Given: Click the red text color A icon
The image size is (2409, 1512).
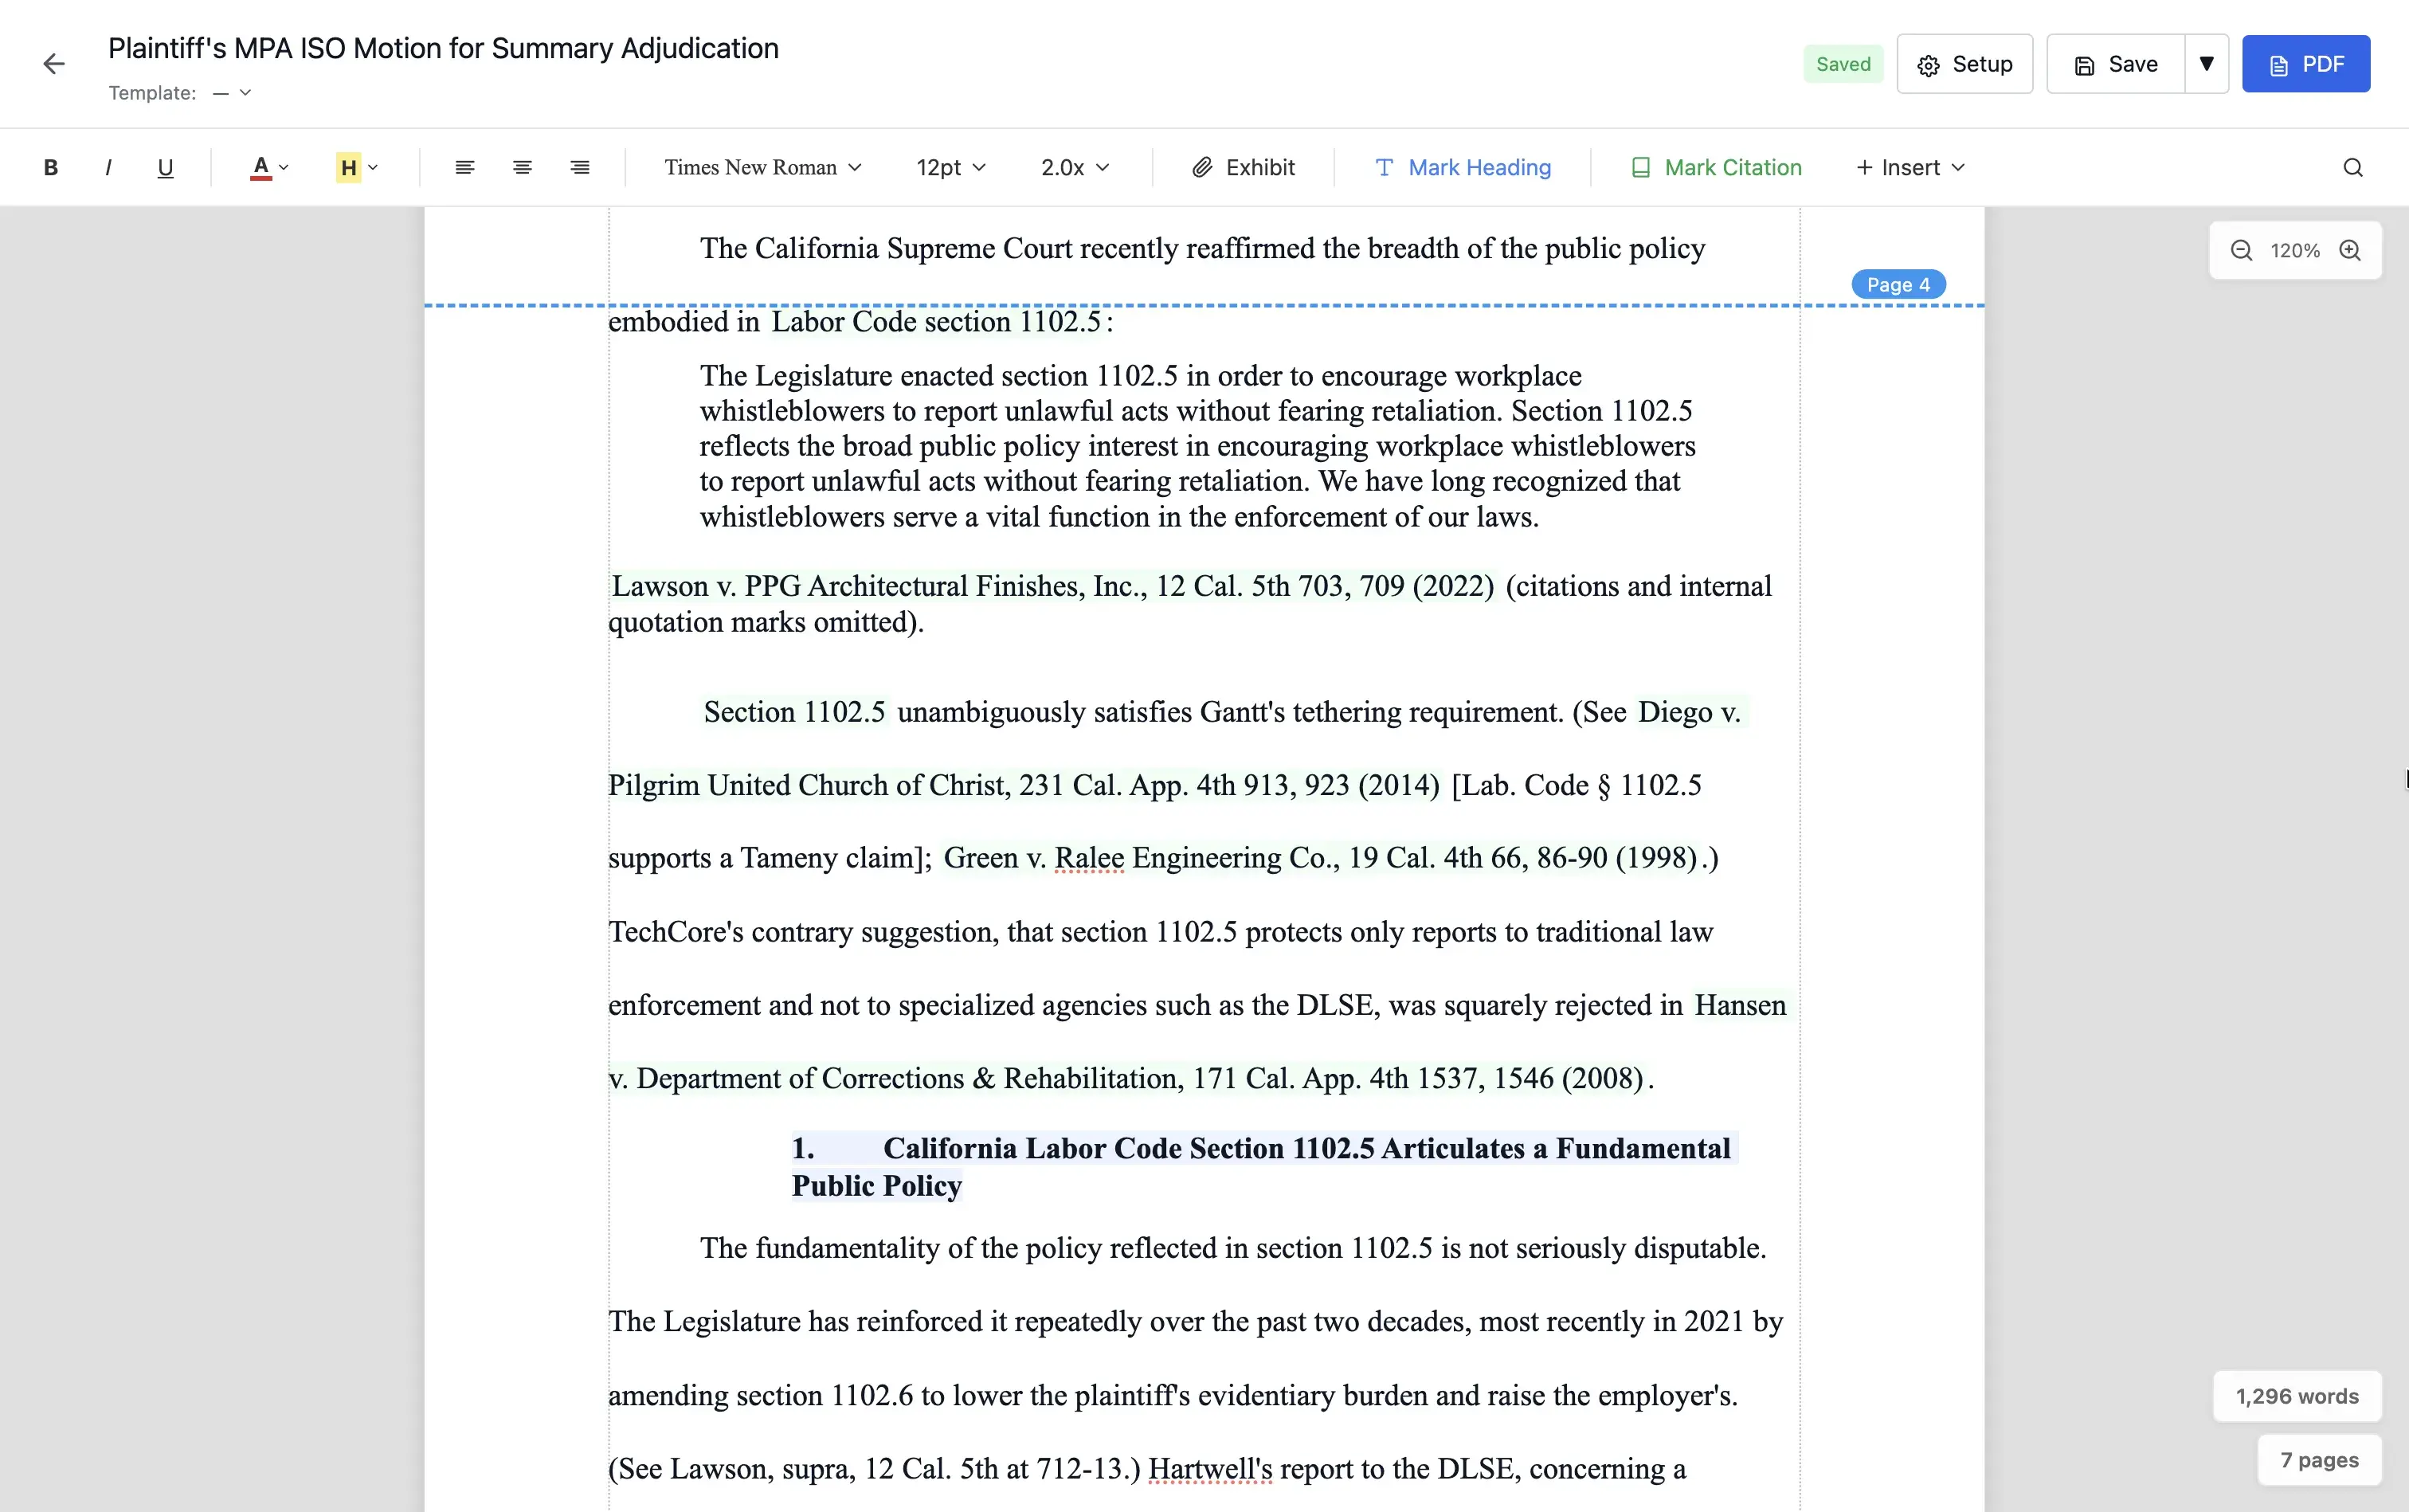Looking at the screenshot, I should click(x=261, y=167).
